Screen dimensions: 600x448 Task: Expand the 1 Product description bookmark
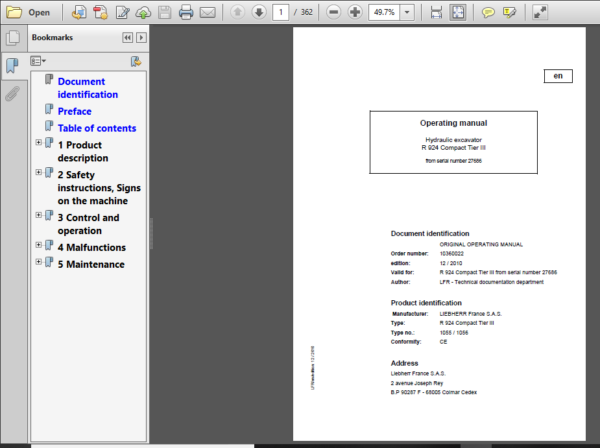(39, 142)
